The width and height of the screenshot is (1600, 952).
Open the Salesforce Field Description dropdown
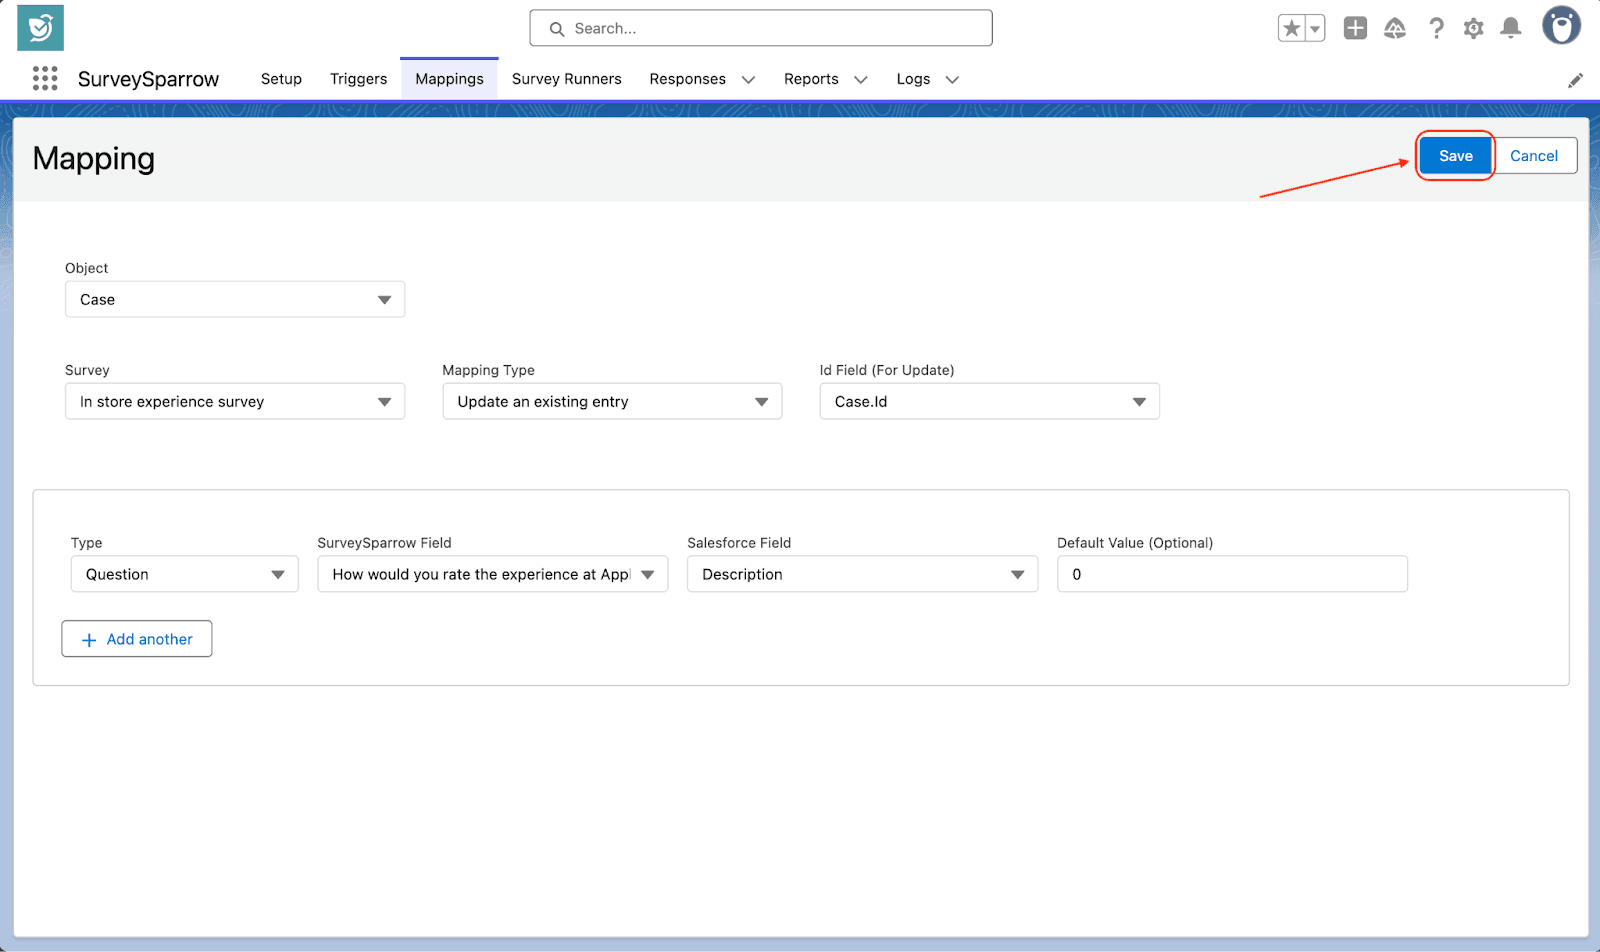[862, 575]
